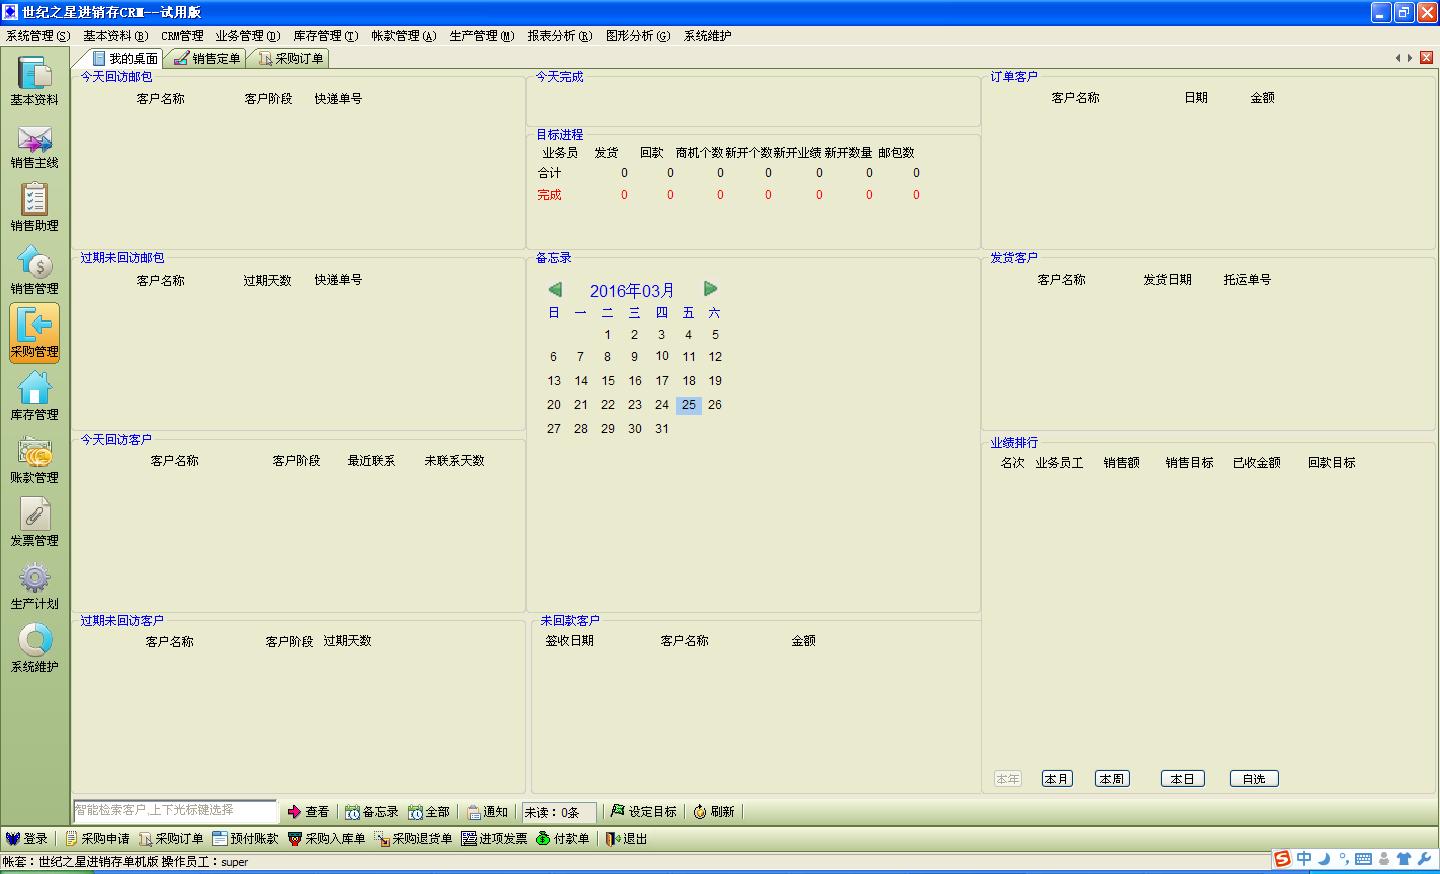
Task: Click the 发票管理 paperclip icon
Action: coord(34,518)
